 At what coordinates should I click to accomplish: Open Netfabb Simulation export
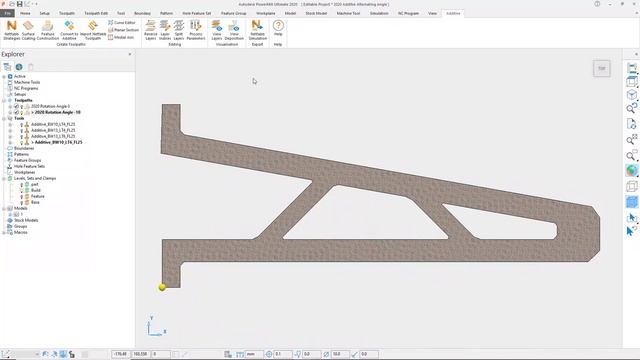[258, 30]
